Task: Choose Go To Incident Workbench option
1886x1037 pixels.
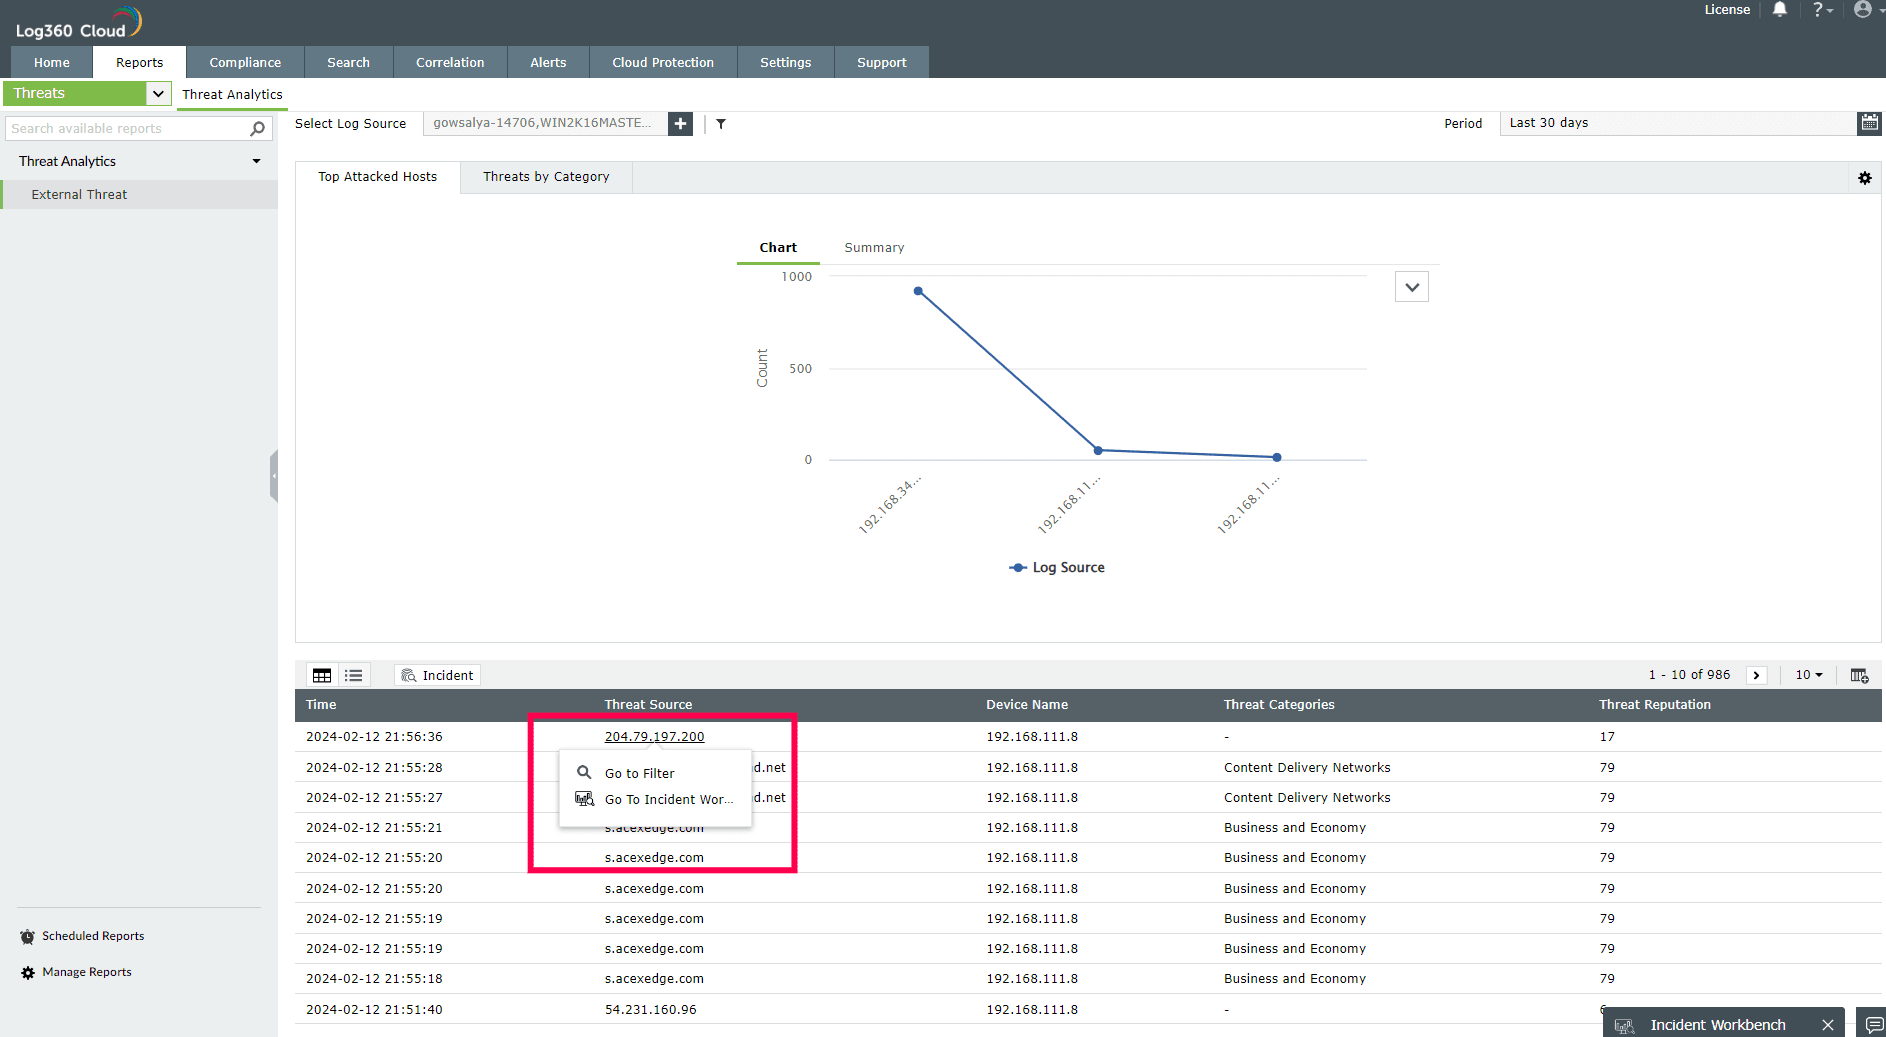Action: 655,800
